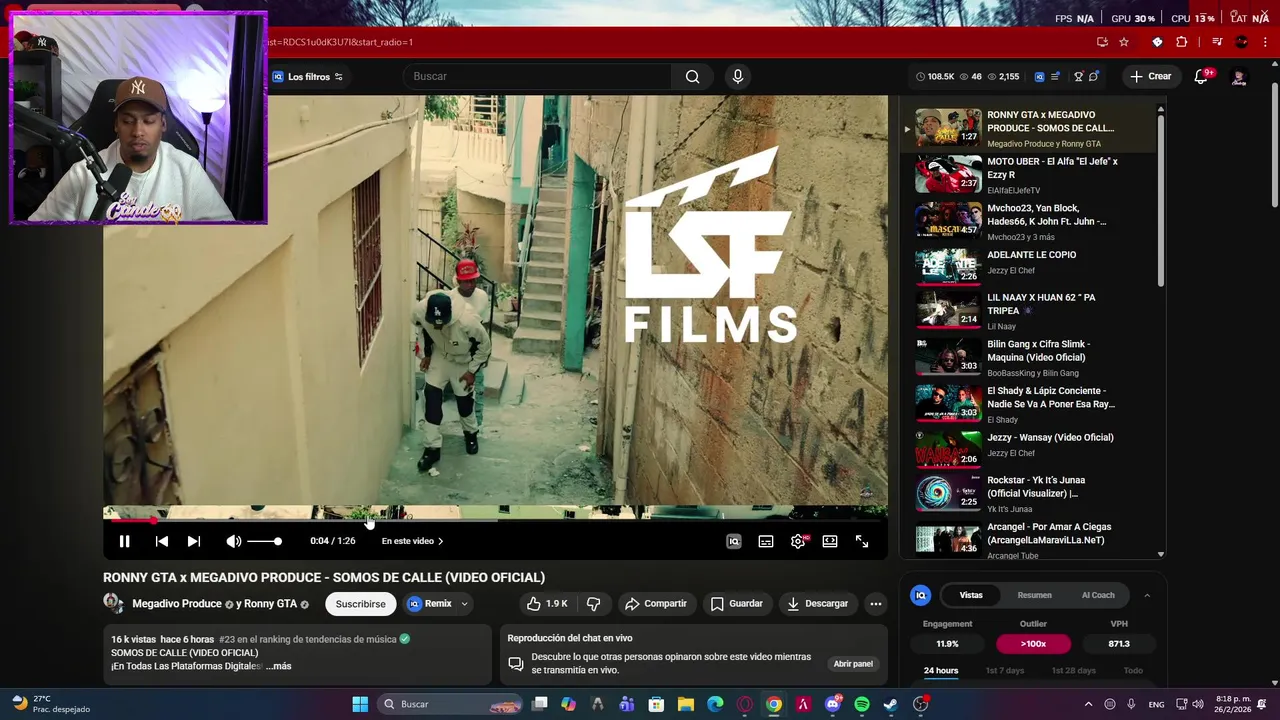
Task: Enter fullscreen mode in the player
Action: (x=862, y=541)
